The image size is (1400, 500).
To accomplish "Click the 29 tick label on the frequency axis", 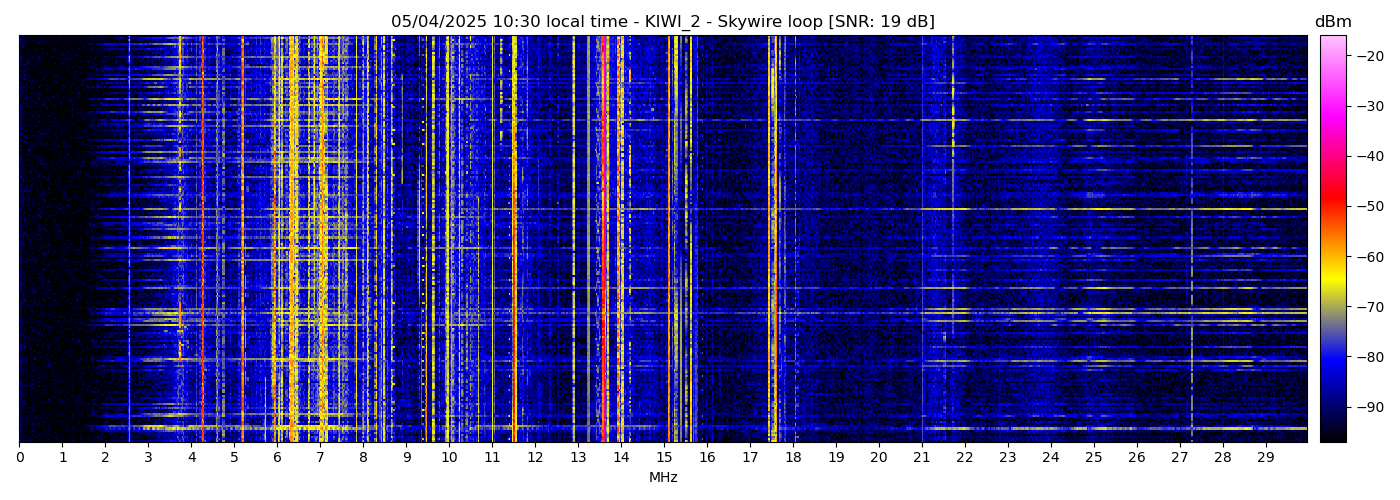I will coord(1265,458).
